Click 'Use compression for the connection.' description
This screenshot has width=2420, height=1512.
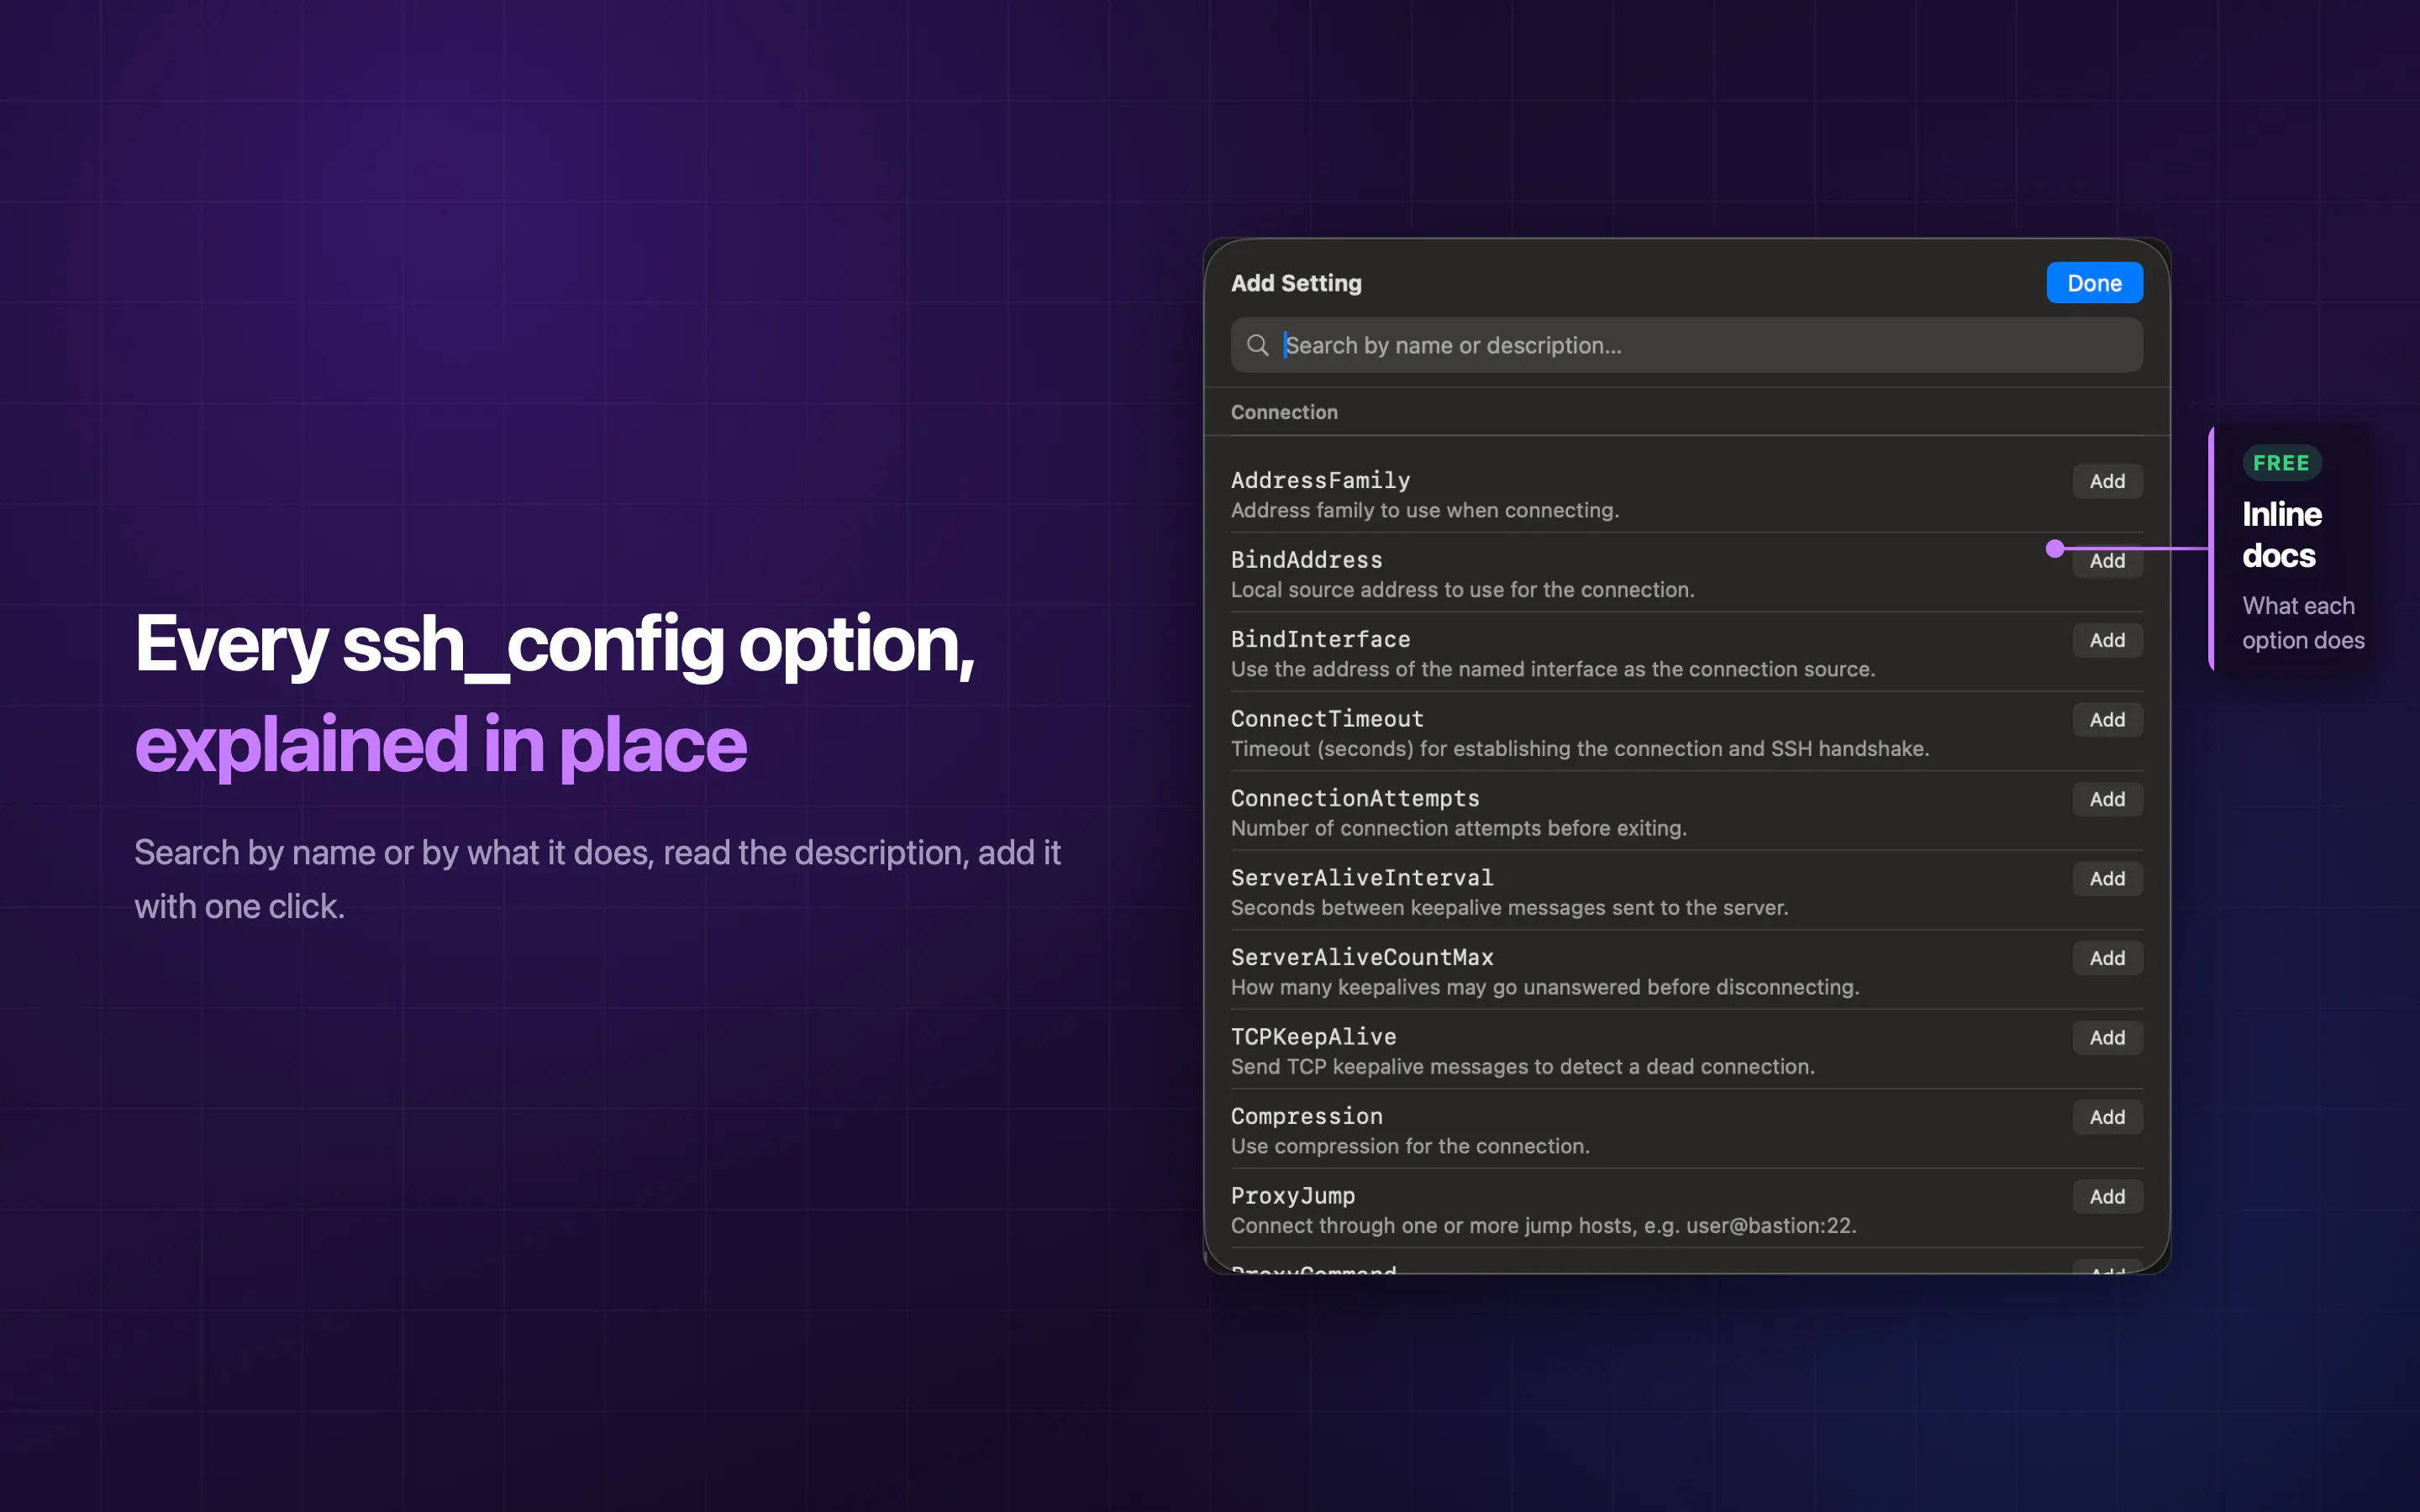pos(1410,1146)
